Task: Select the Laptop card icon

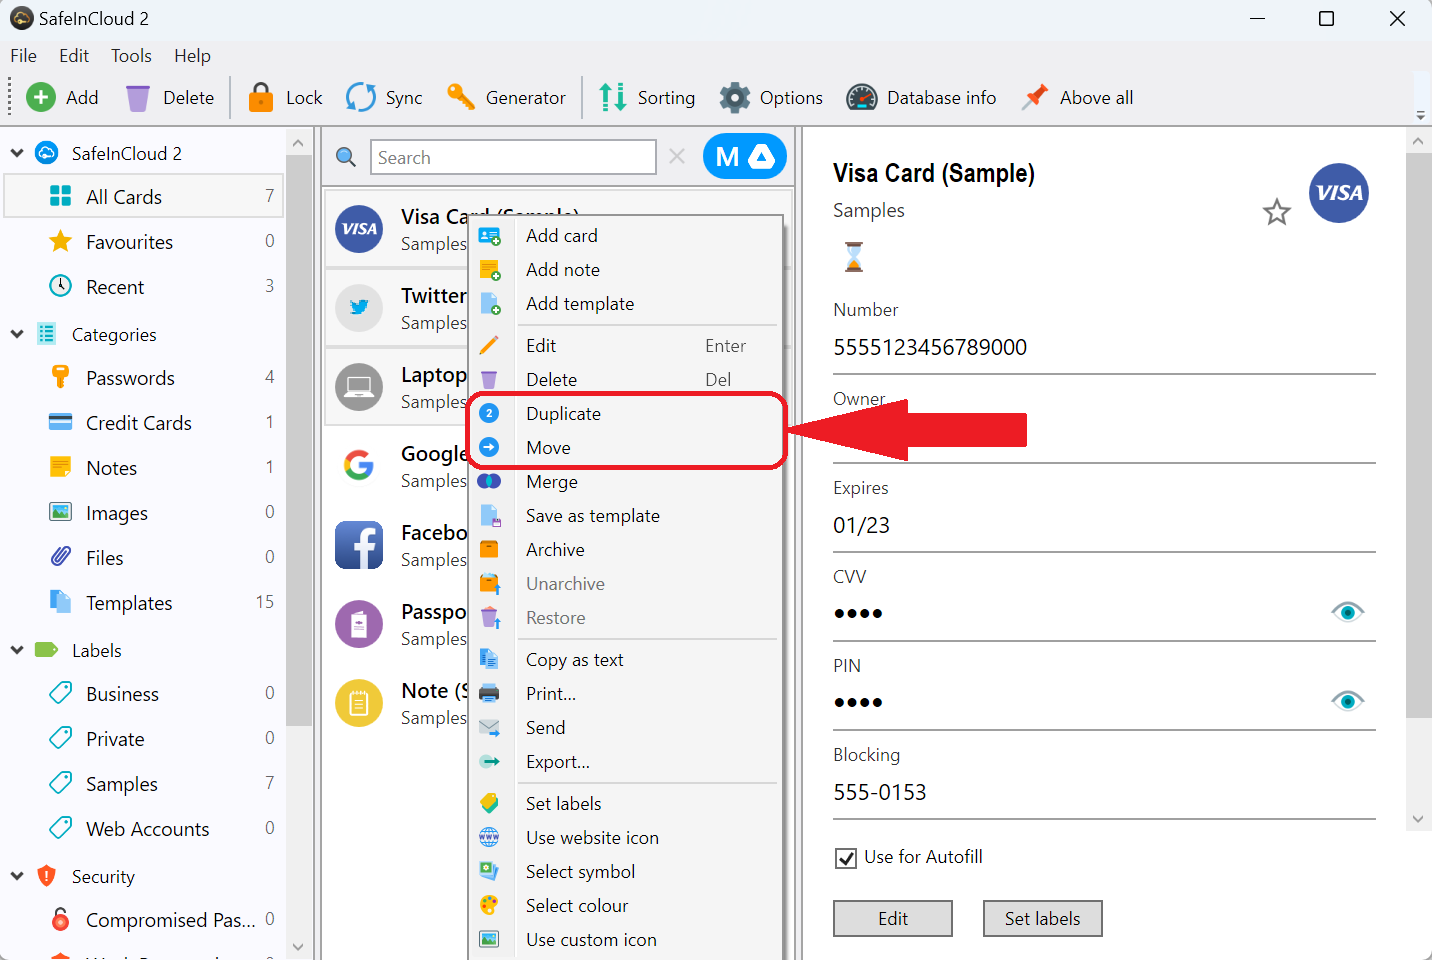Action: [359, 387]
